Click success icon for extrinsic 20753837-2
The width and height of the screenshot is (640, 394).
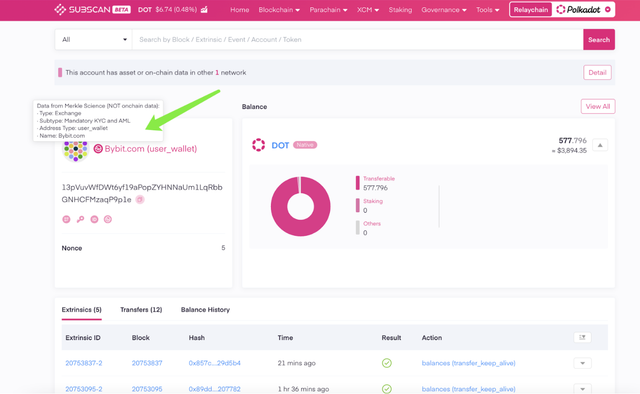(387, 363)
